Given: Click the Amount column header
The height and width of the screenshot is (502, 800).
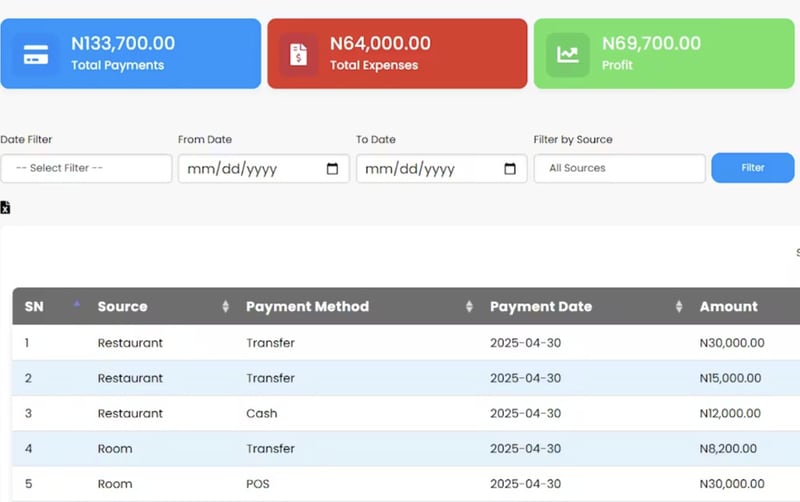Looking at the screenshot, I should coord(728,307).
